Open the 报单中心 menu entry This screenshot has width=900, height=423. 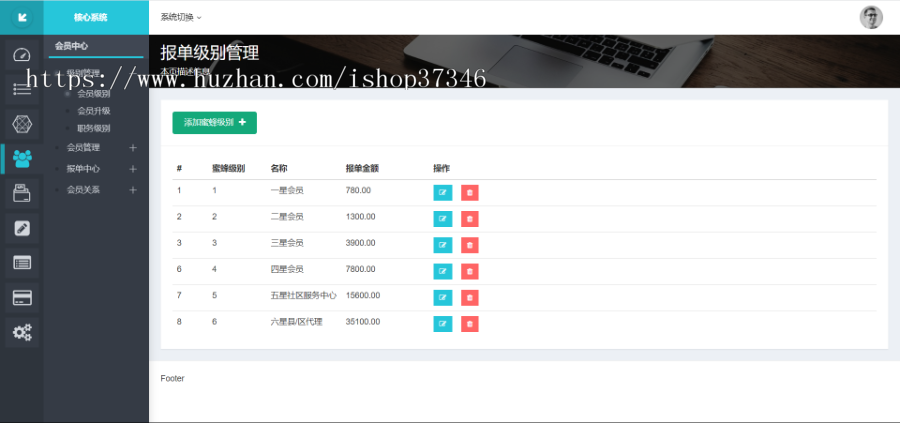click(83, 169)
